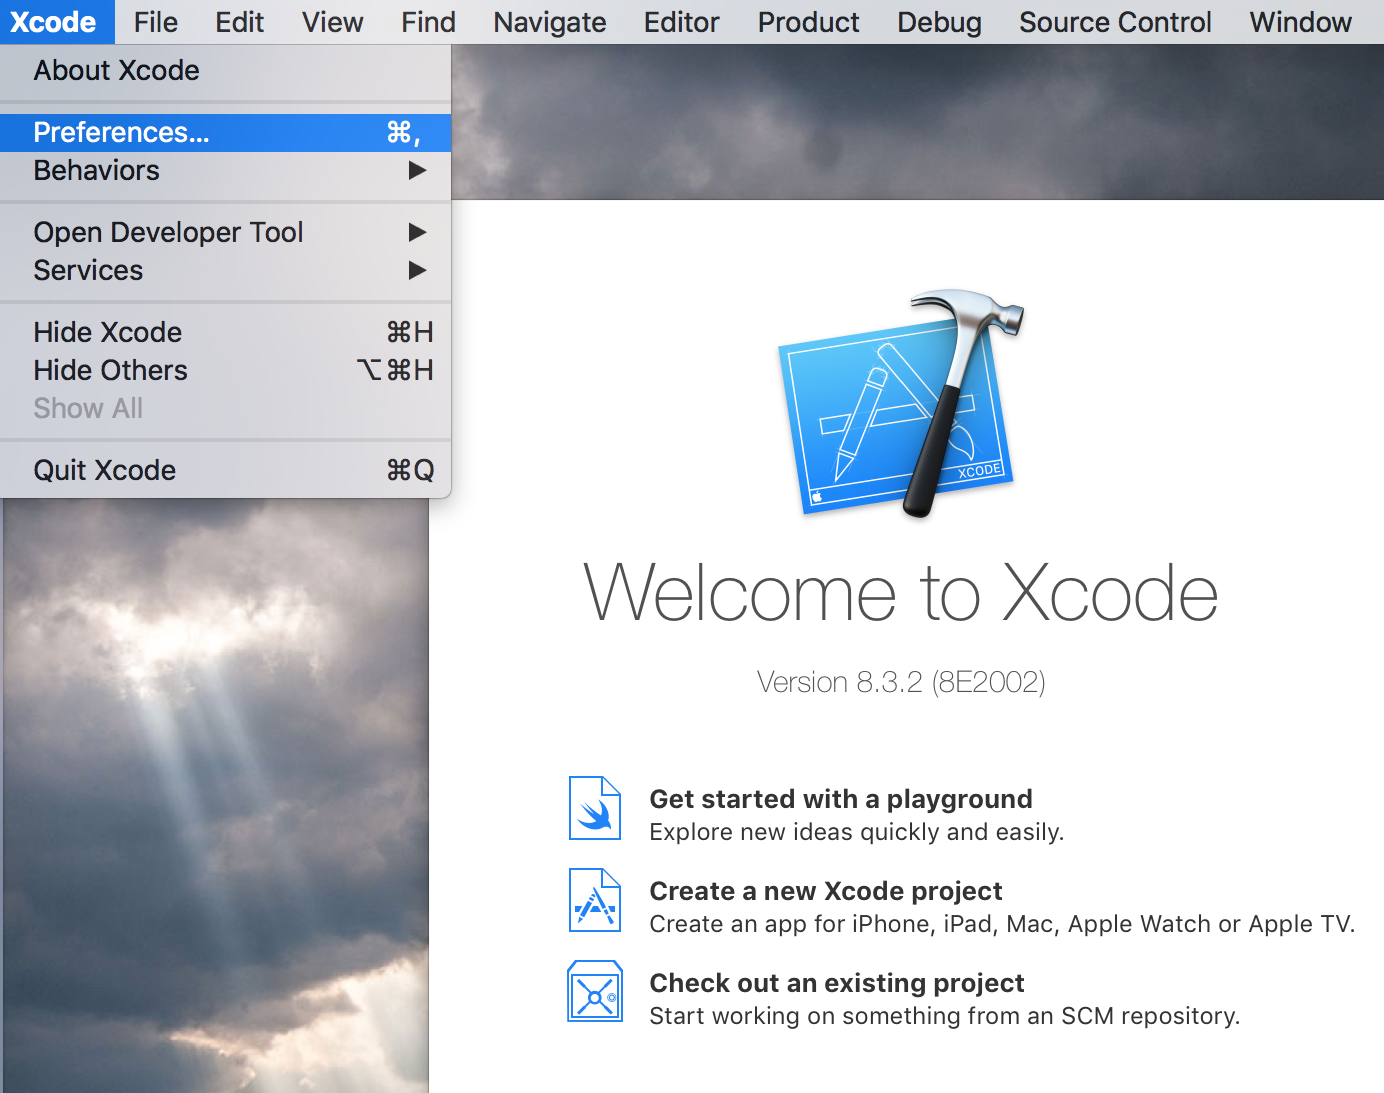Select Hide Others
This screenshot has height=1093, width=1384.
pos(110,370)
